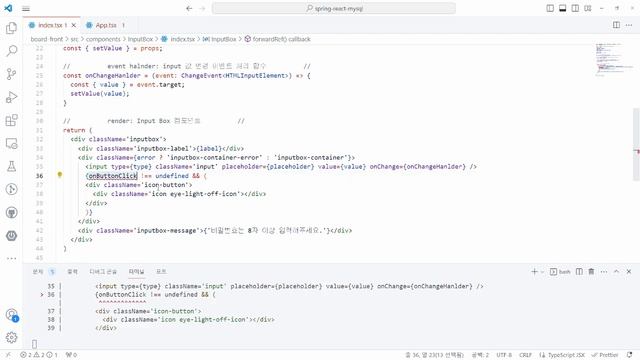Screen dimensions: 640x360
Task: Open the hamburger application menu
Action: click(26, 9)
